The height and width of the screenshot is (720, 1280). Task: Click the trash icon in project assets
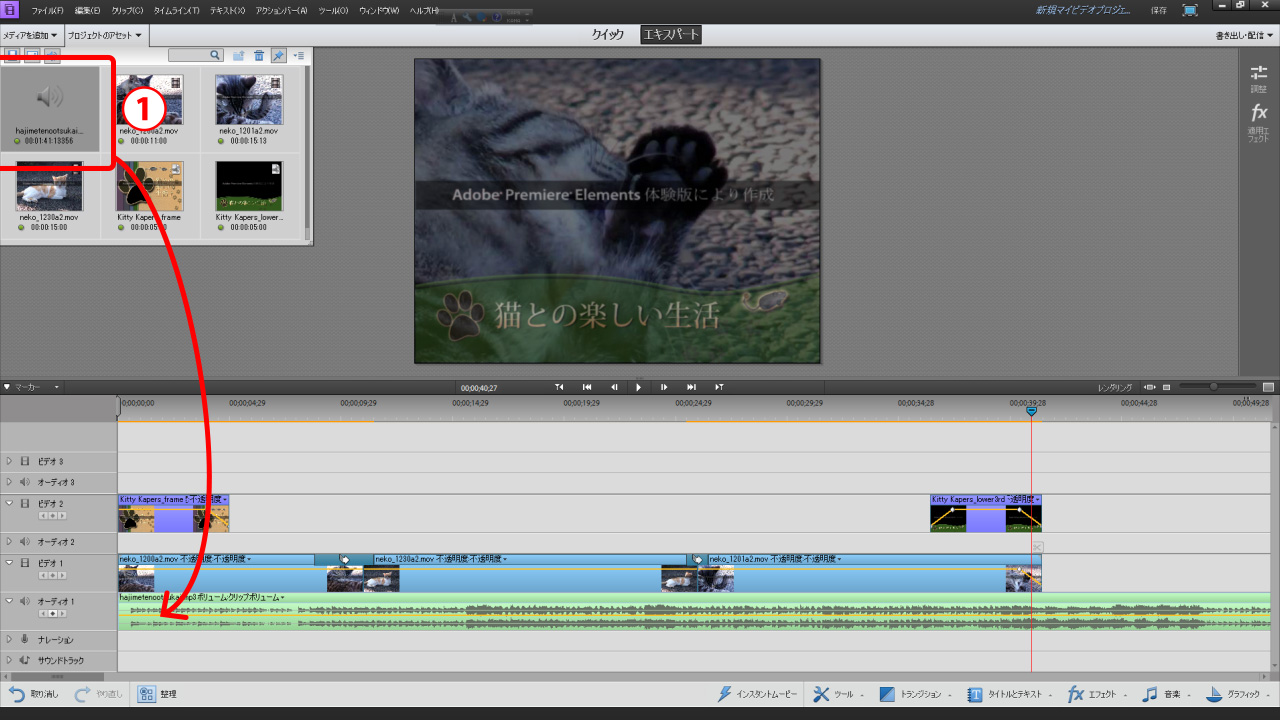pyautogui.click(x=259, y=56)
